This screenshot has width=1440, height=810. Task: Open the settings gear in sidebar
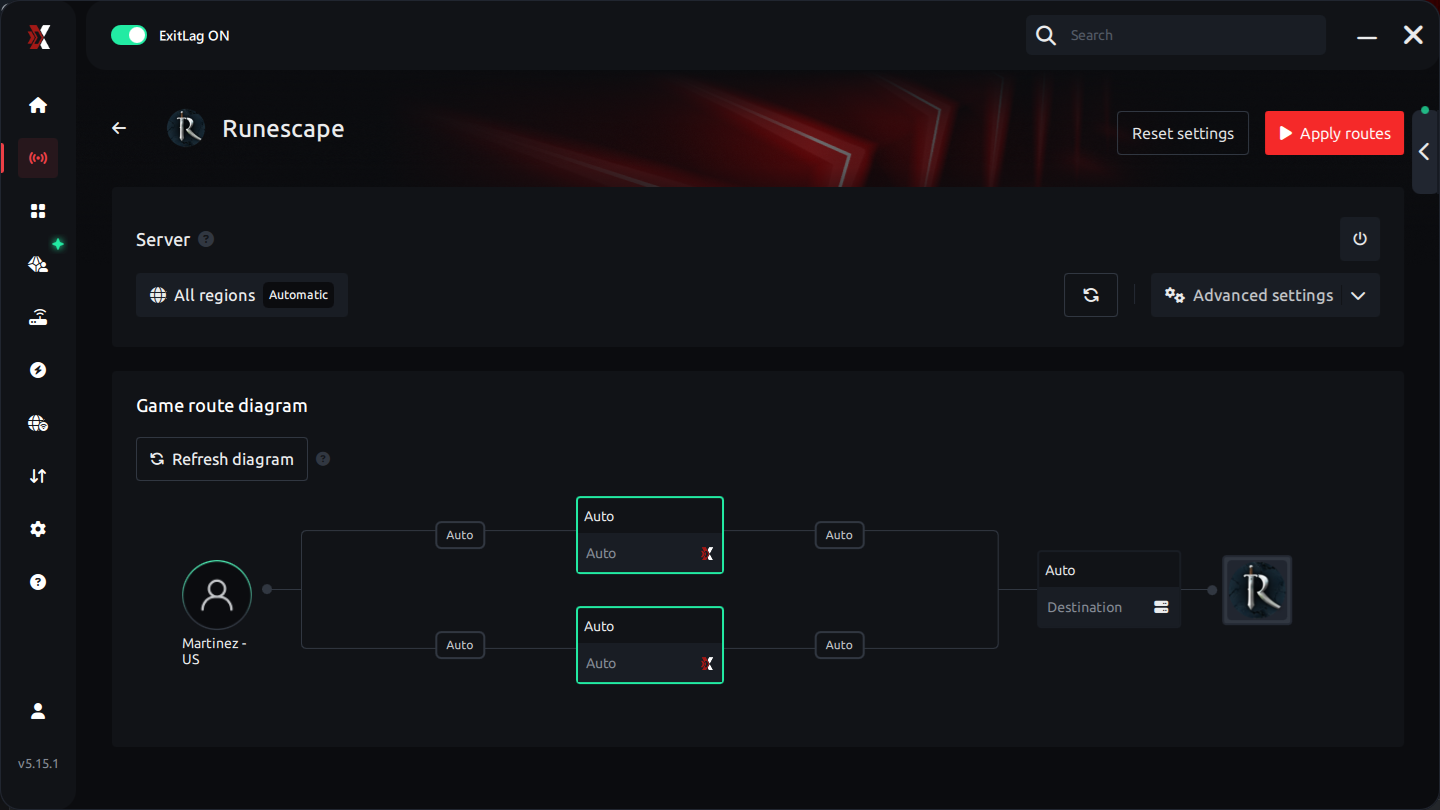click(x=38, y=529)
